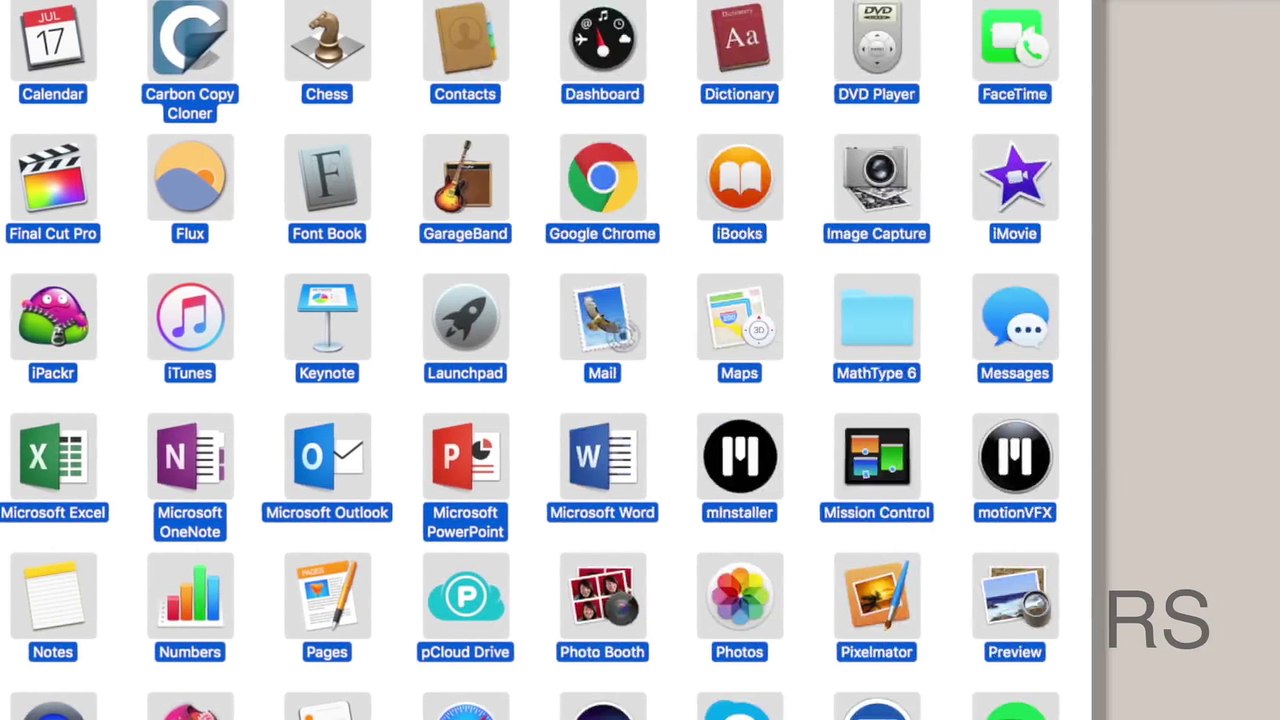Click the "Microsoft Outlook" name label

coord(327,512)
